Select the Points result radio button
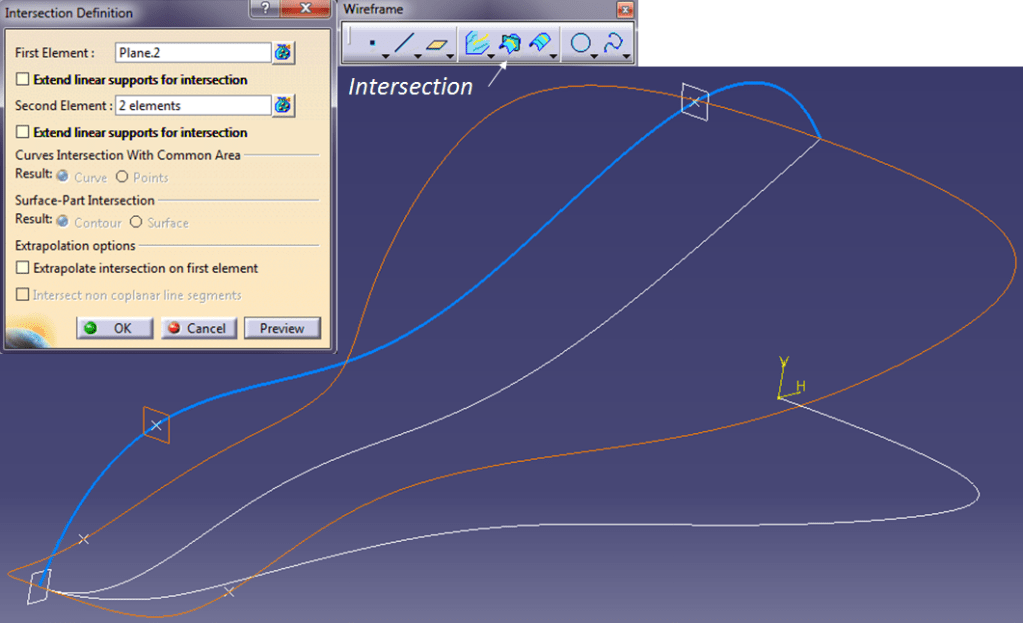The image size is (1023, 623). [x=122, y=177]
